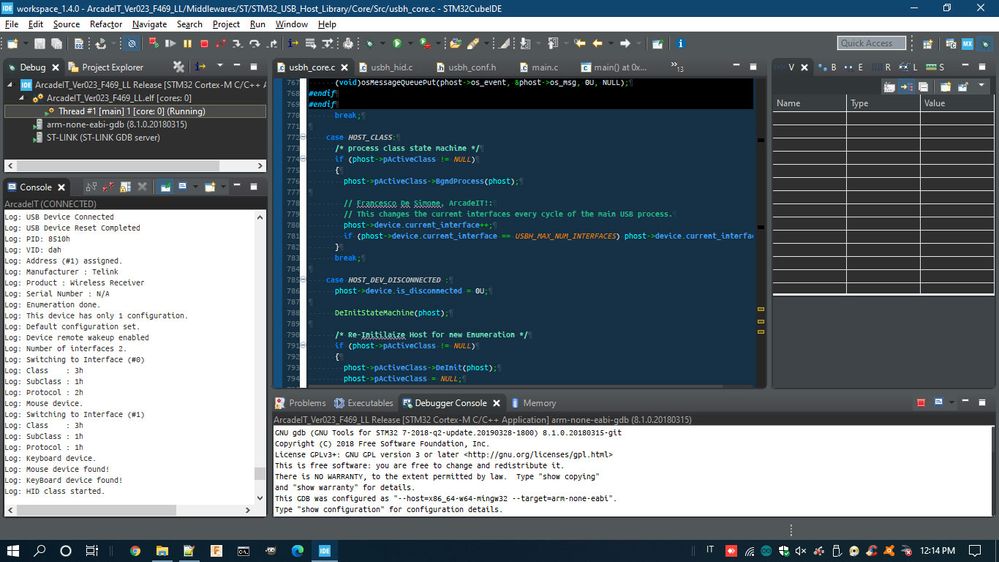Switch to the C/C++ perspective icon
The width and height of the screenshot is (999, 562).
coord(951,43)
